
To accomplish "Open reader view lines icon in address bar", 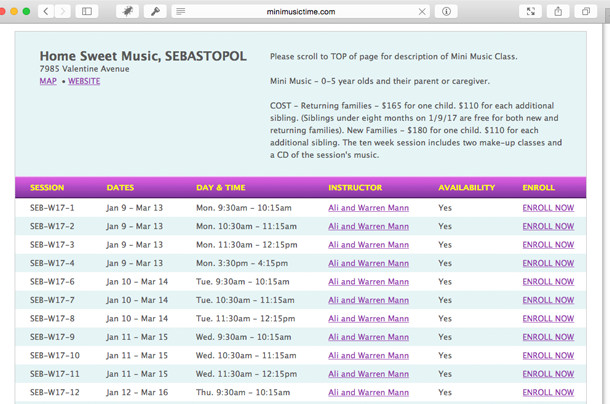I will 181,11.
